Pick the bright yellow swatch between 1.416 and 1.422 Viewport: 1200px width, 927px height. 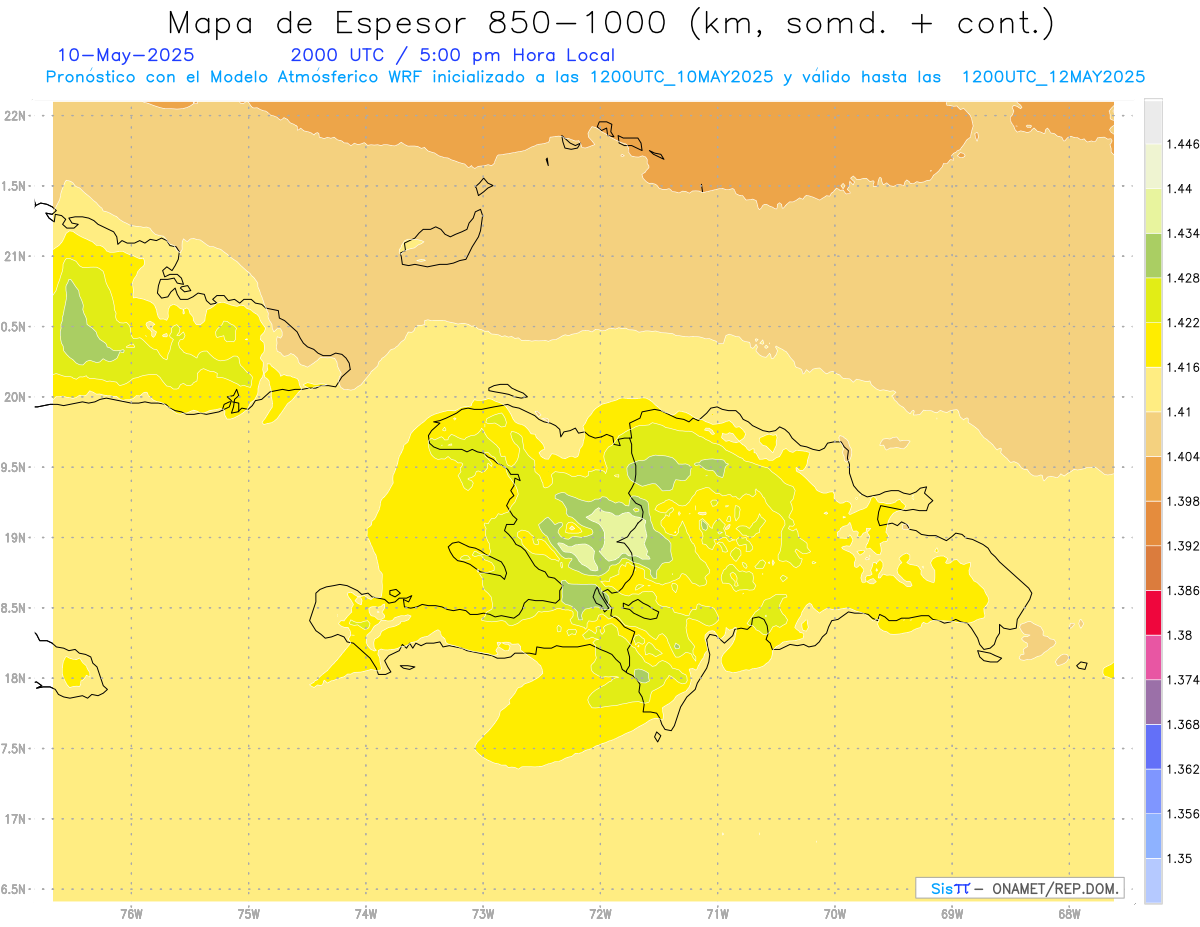tap(1153, 344)
